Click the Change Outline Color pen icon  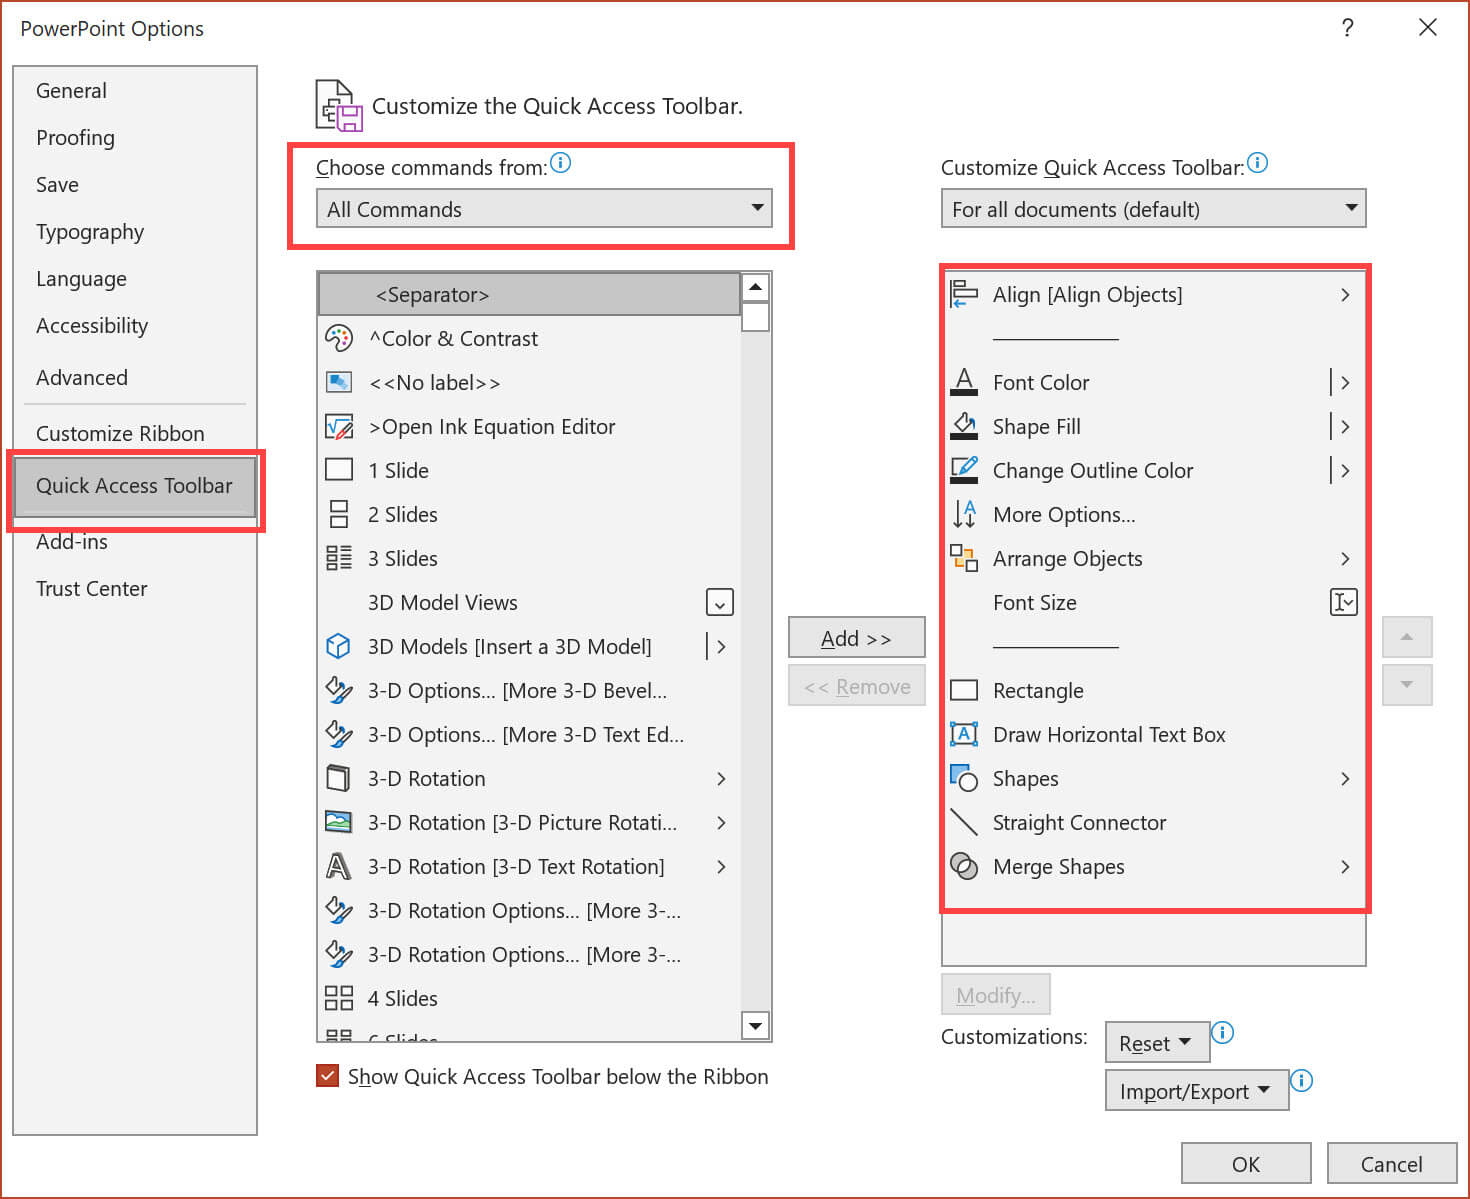click(x=964, y=470)
